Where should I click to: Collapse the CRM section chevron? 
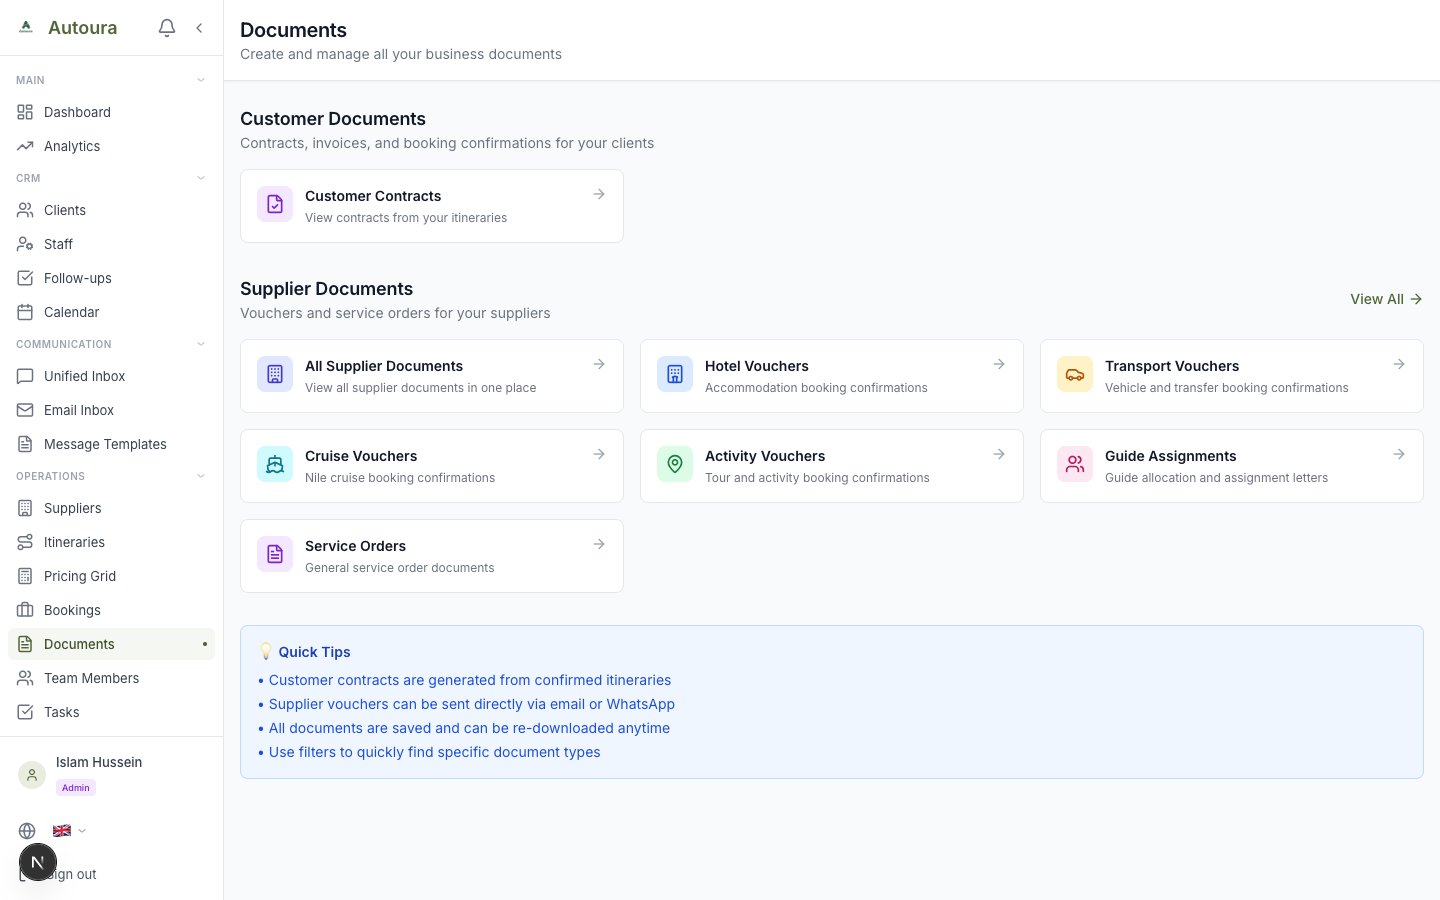click(x=201, y=178)
